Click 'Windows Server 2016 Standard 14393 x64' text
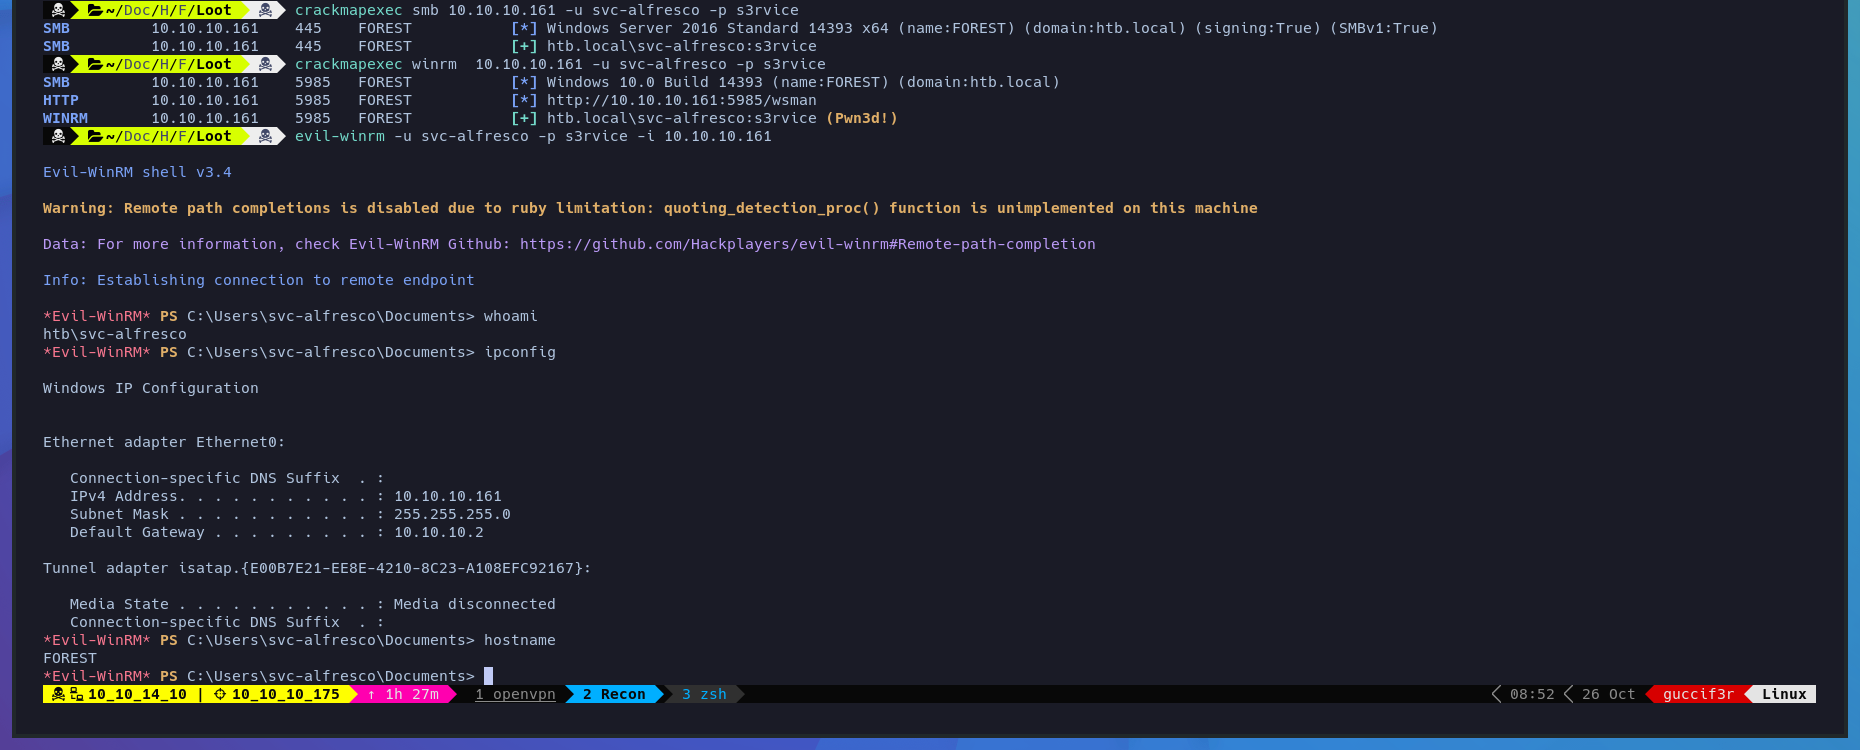Image resolution: width=1860 pixels, height=750 pixels. tap(717, 28)
